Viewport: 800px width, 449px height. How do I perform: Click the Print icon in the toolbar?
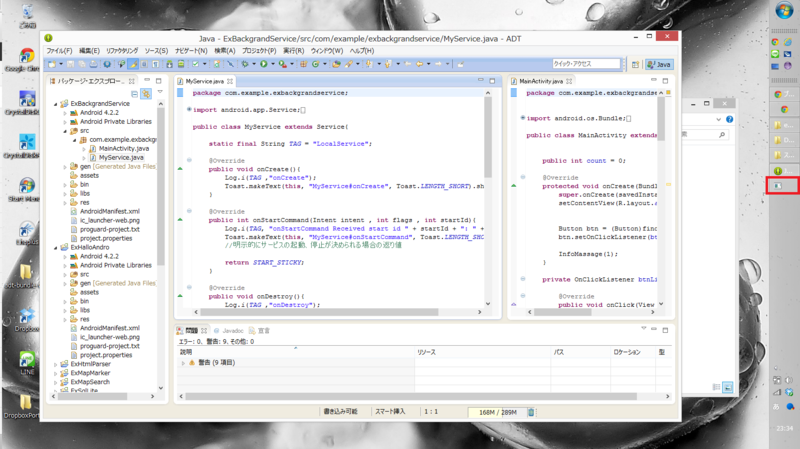tap(93, 64)
